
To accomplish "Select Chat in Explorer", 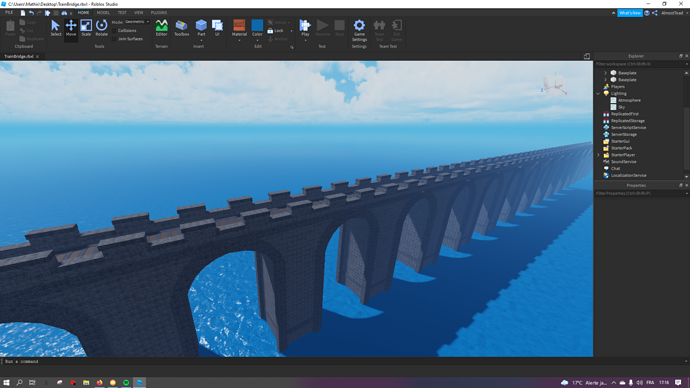I will pyautogui.click(x=615, y=168).
